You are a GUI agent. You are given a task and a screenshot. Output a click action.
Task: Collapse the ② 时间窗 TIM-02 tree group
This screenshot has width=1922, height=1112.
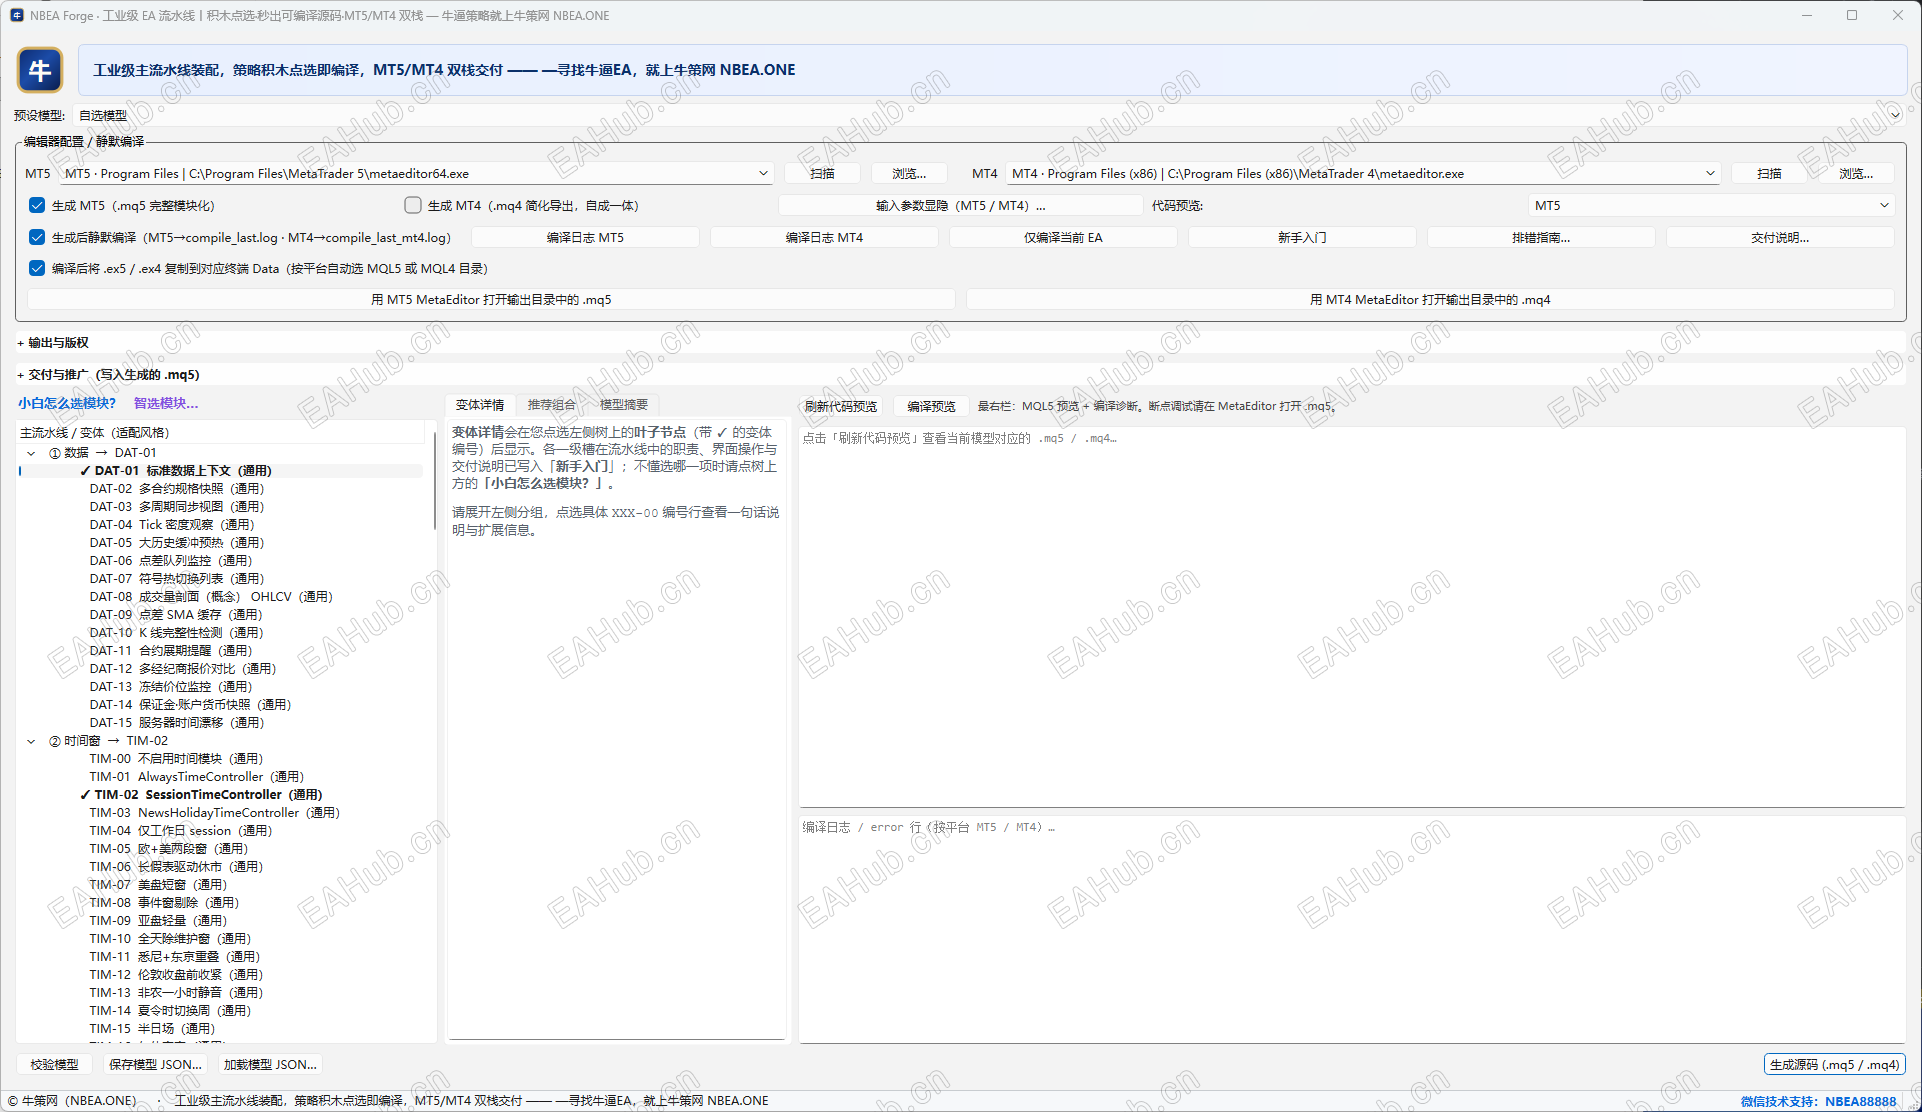31,741
